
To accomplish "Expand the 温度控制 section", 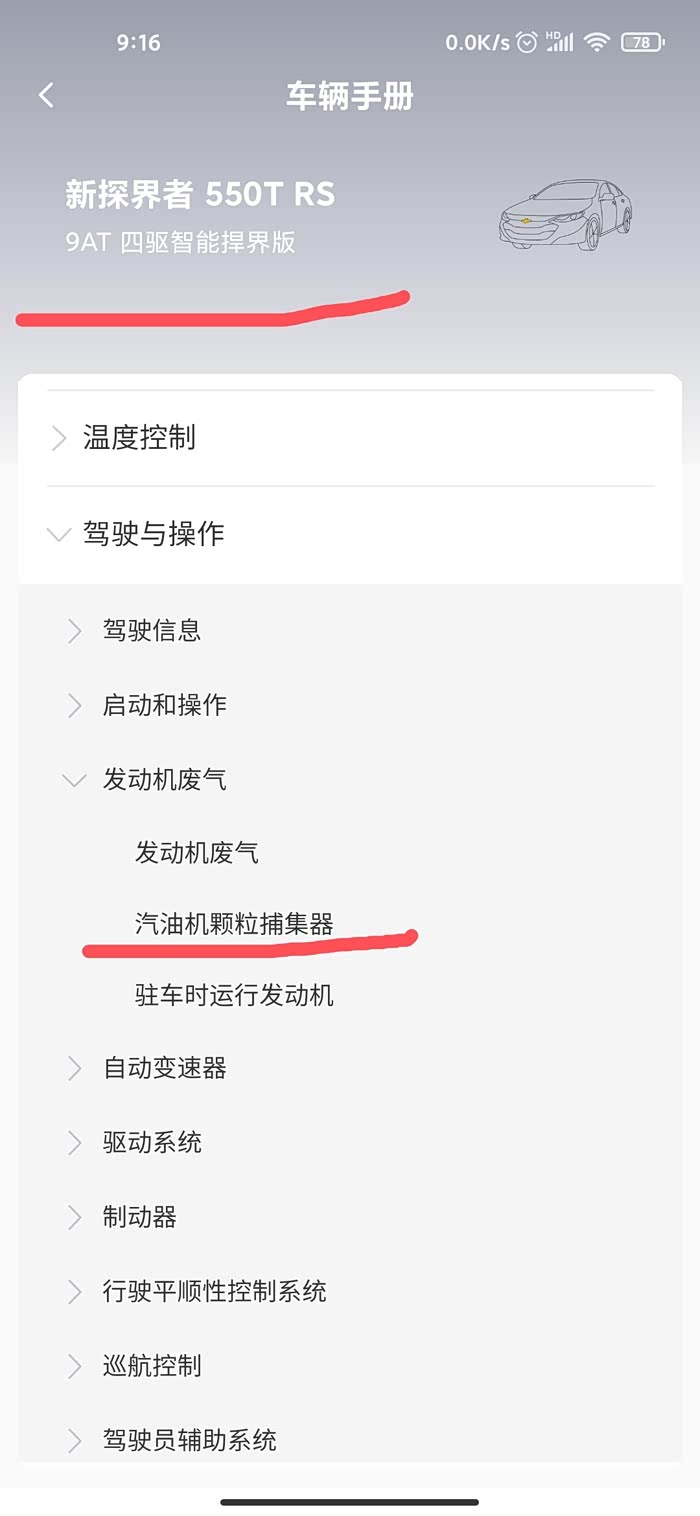I will (x=140, y=438).
